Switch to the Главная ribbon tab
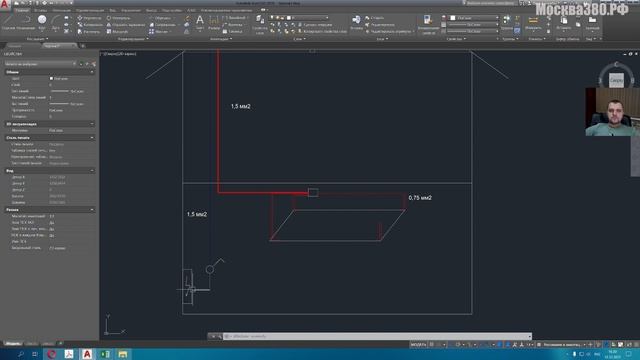The image size is (640, 360). [22, 10]
